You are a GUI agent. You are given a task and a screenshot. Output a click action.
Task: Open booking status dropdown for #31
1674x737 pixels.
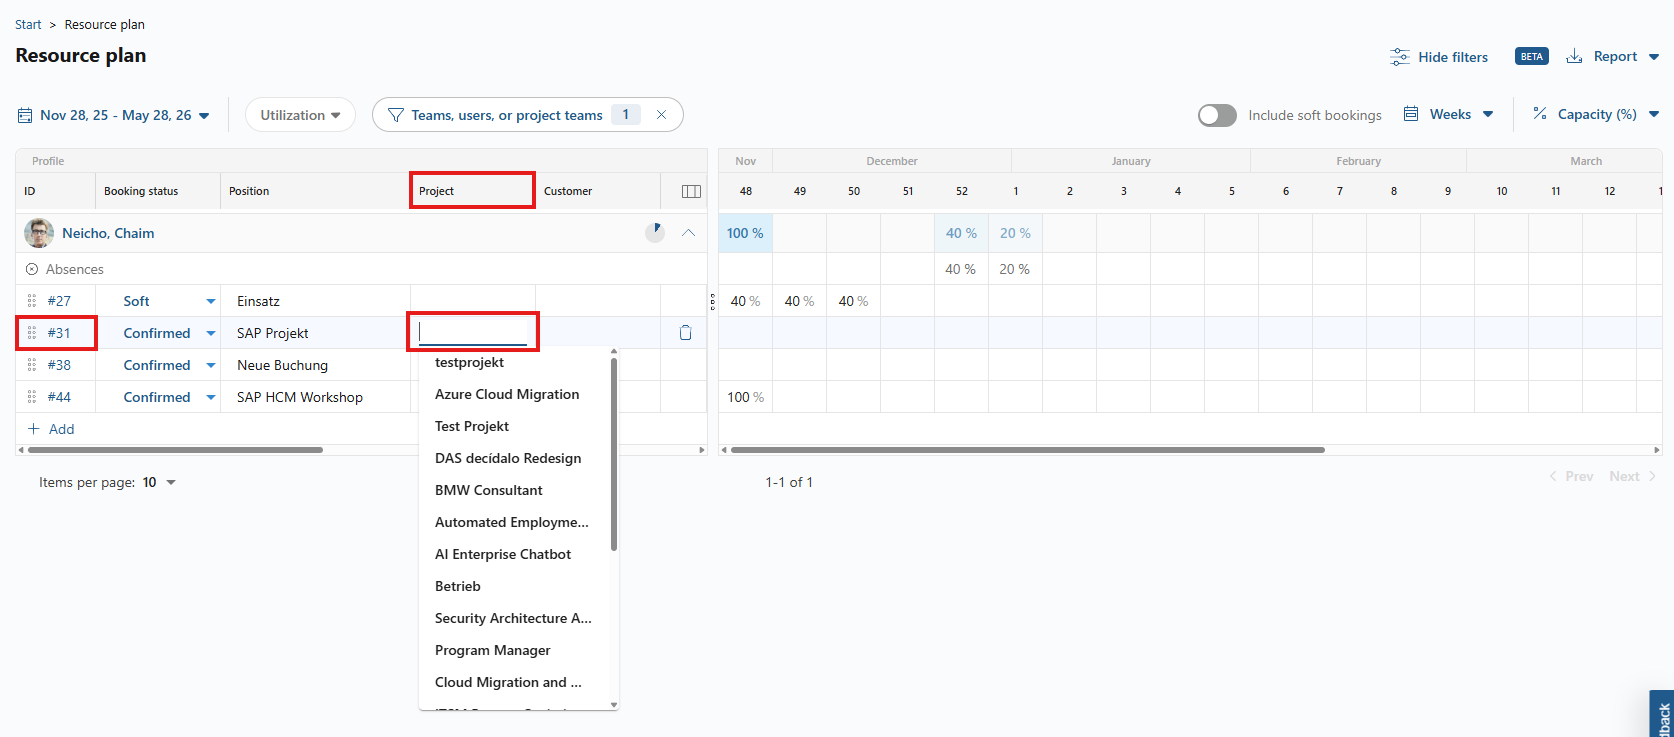211,333
